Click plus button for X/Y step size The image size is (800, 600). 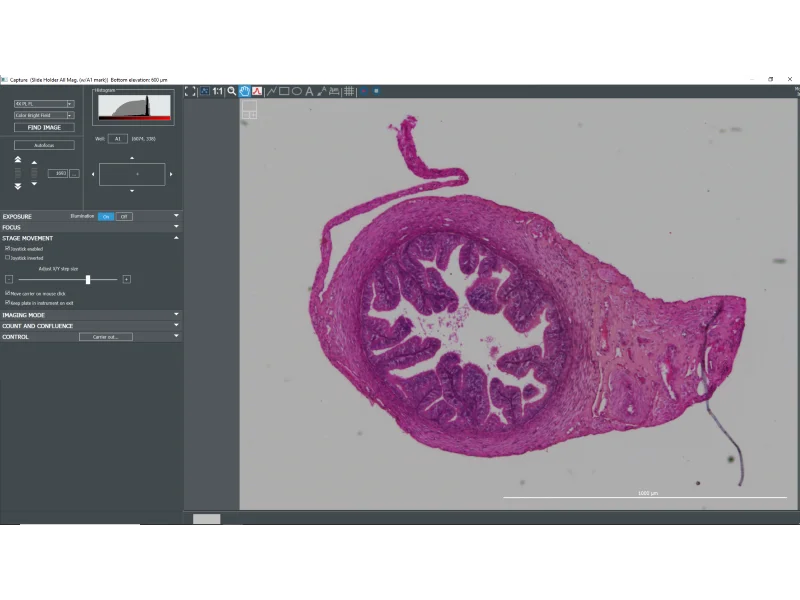pyautogui.click(x=127, y=279)
